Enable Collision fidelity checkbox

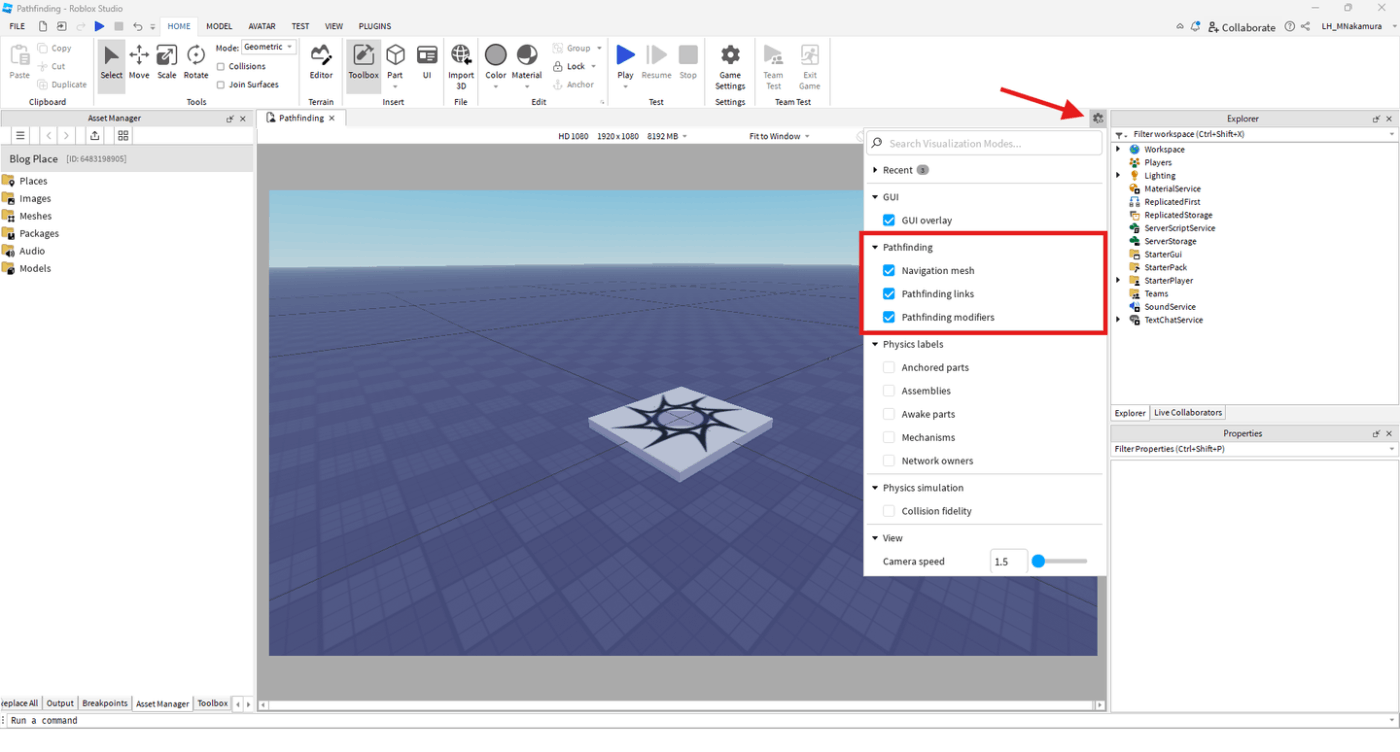pyautogui.click(x=889, y=511)
